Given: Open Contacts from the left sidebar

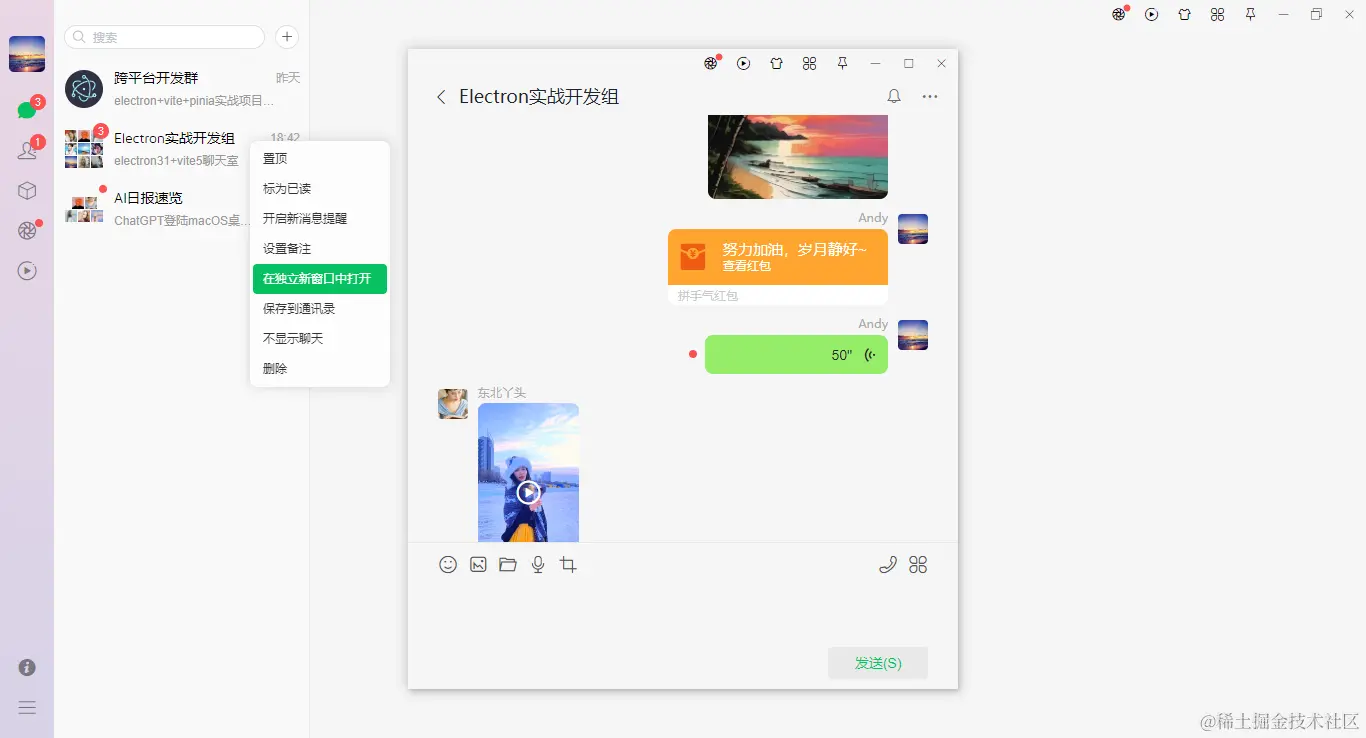Looking at the screenshot, I should [x=27, y=150].
